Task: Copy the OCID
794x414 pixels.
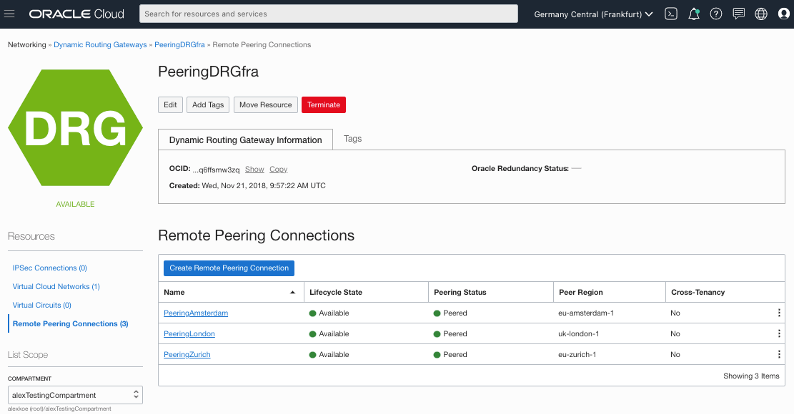Action: pos(279,169)
